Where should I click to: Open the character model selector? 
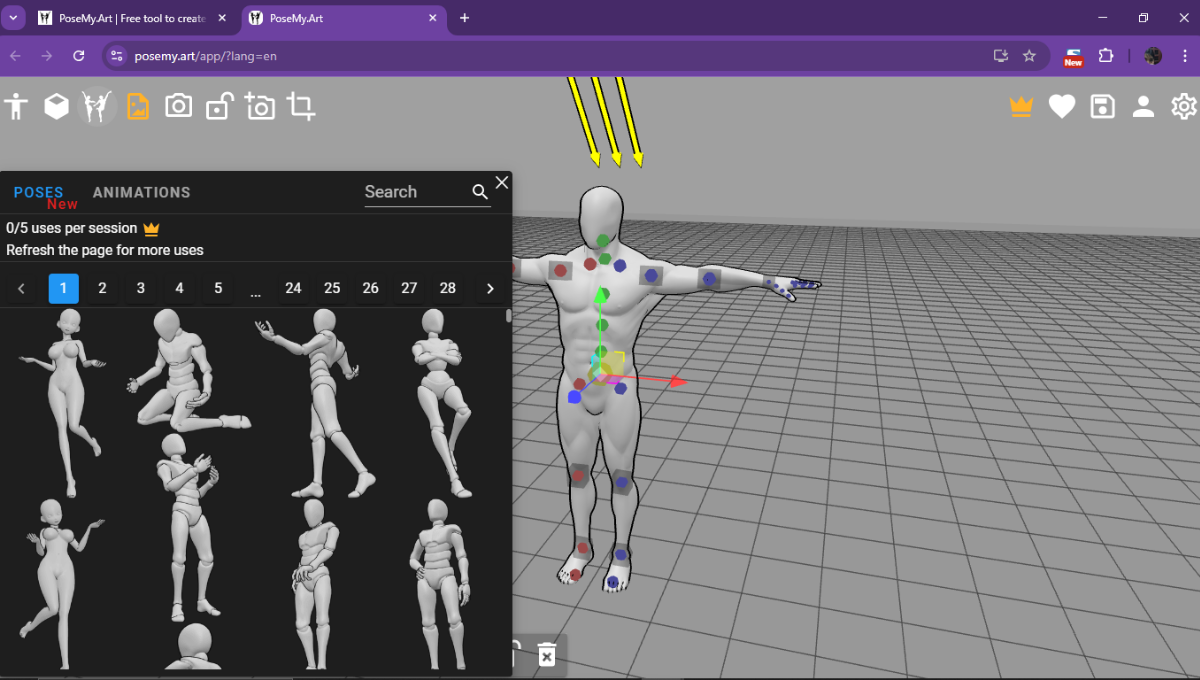click(x=16, y=105)
